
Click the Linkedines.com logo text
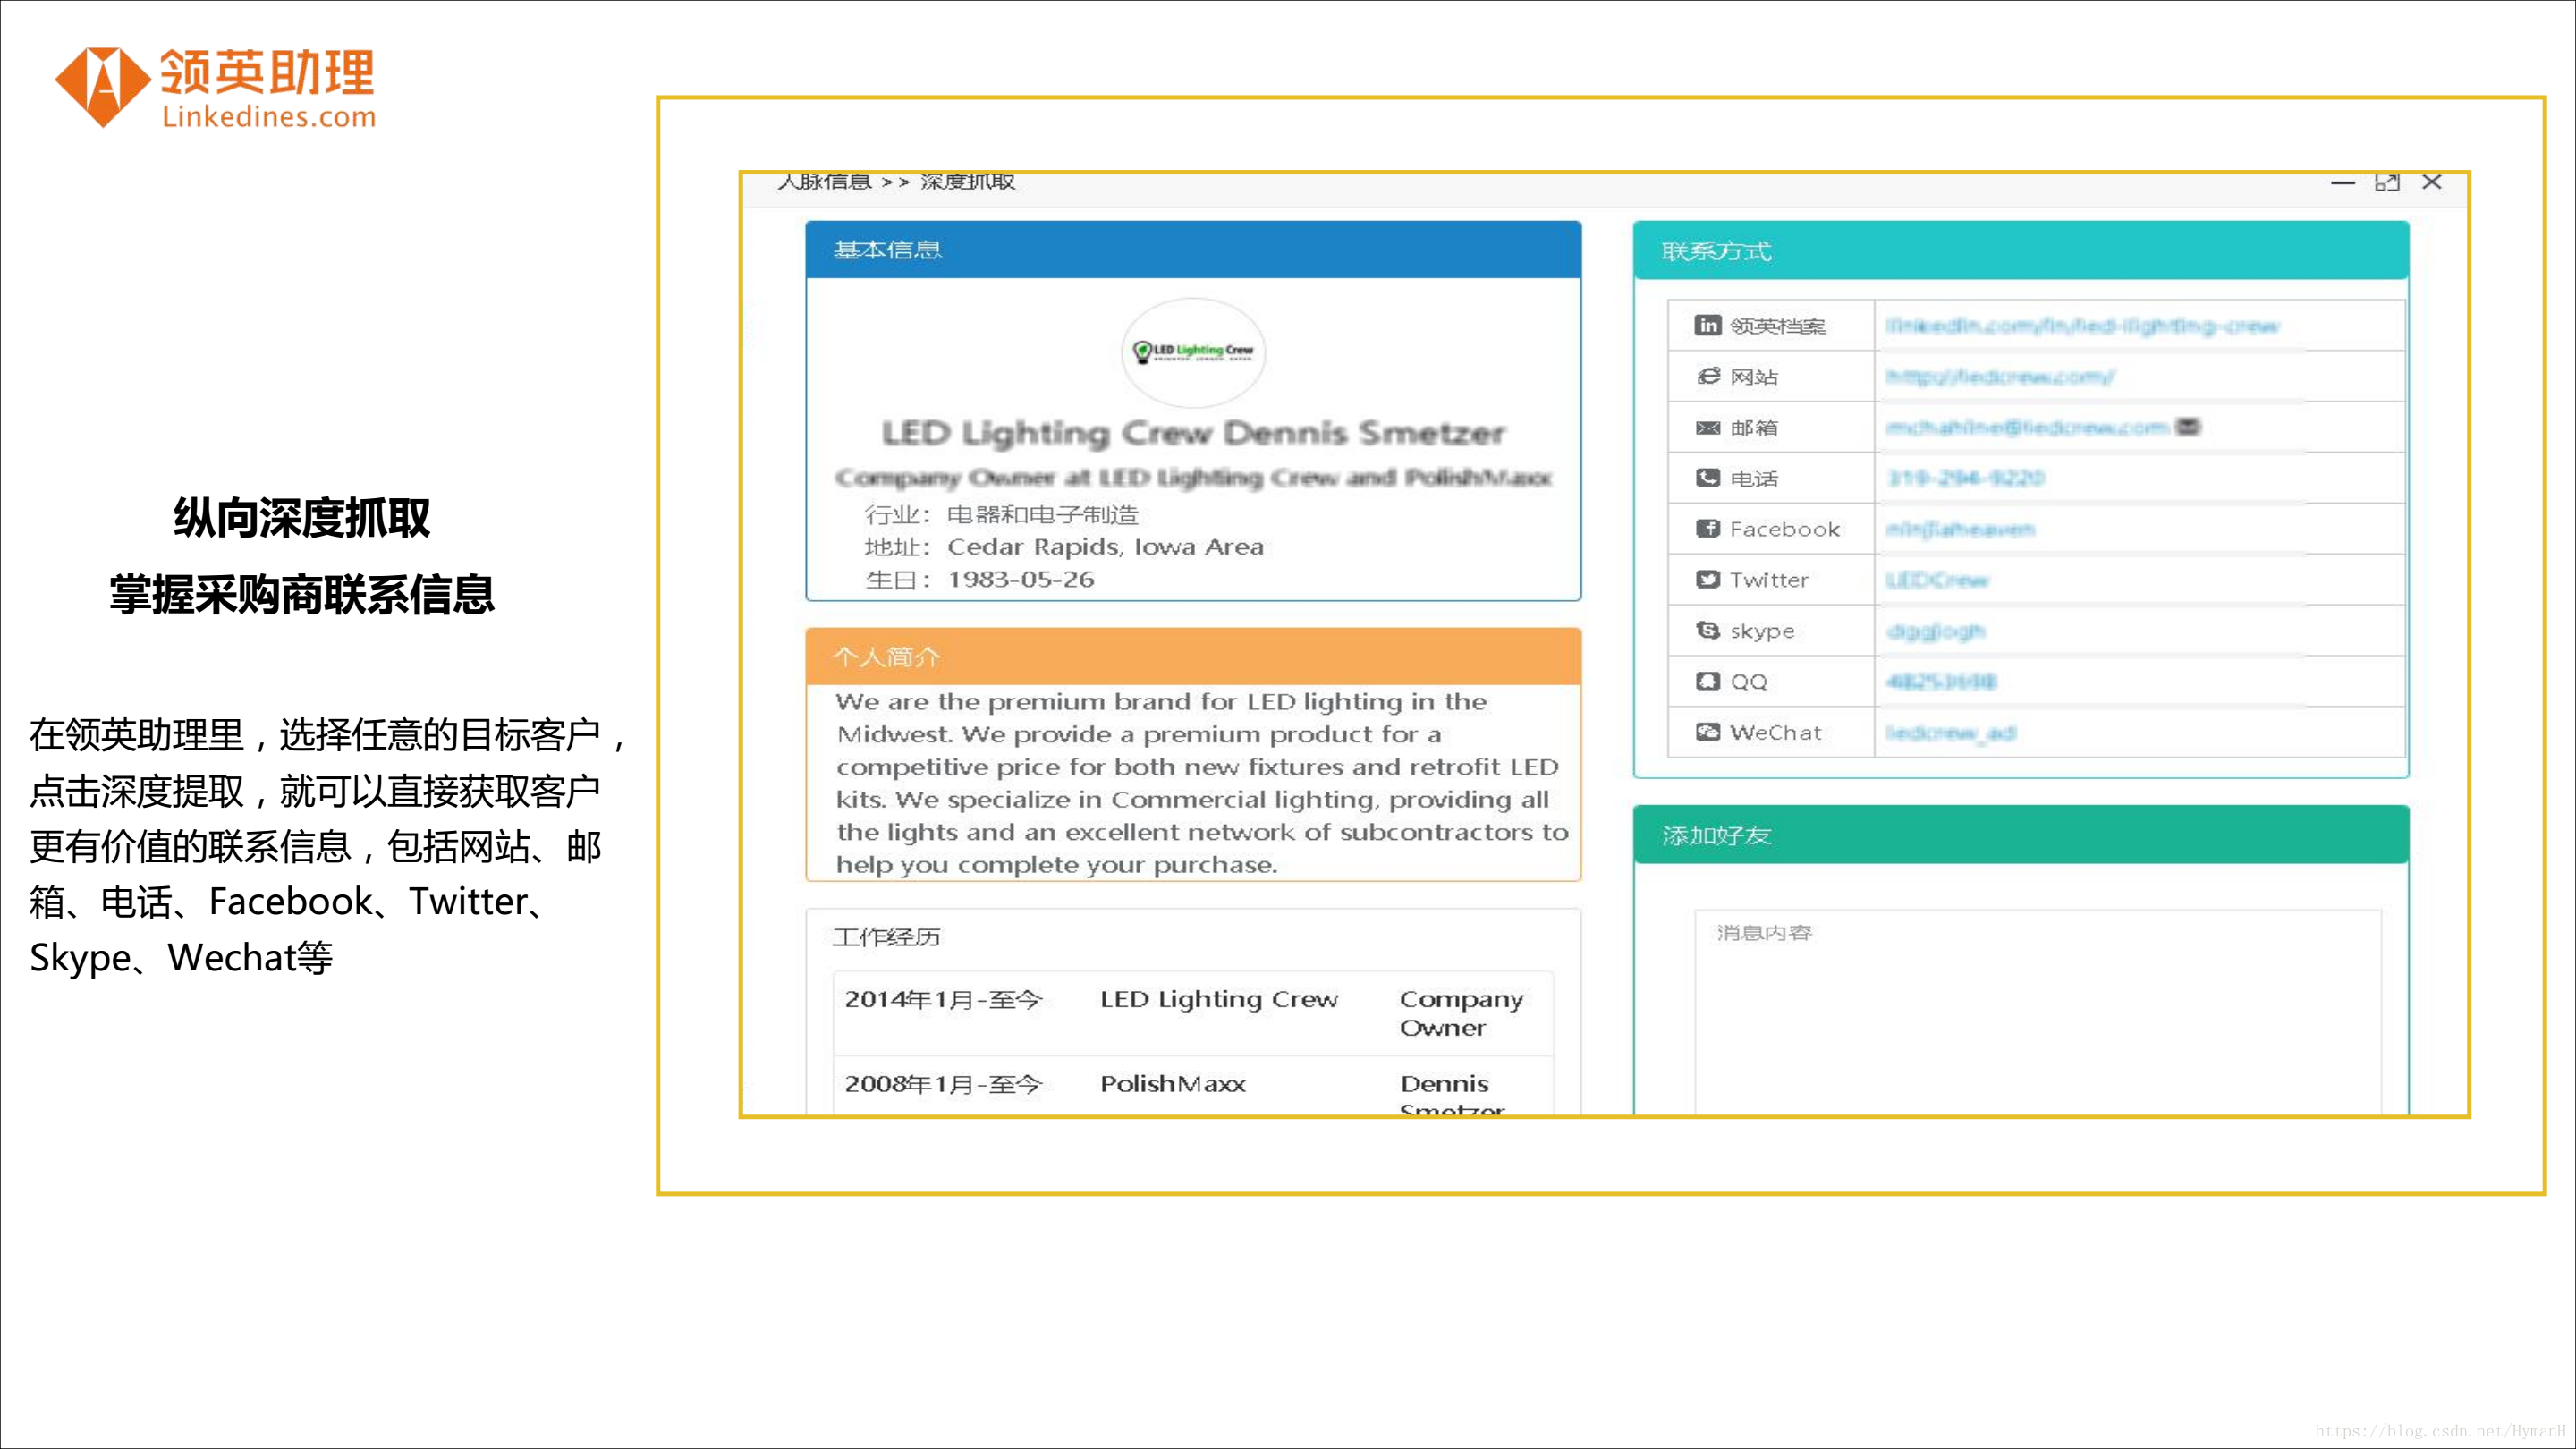tap(269, 117)
